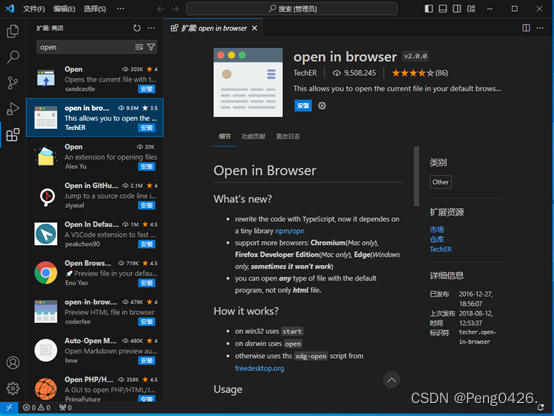Image resolution: width=554 pixels, height=416 pixels.
Task: Click the VS Code logo icon
Action: 10,9
